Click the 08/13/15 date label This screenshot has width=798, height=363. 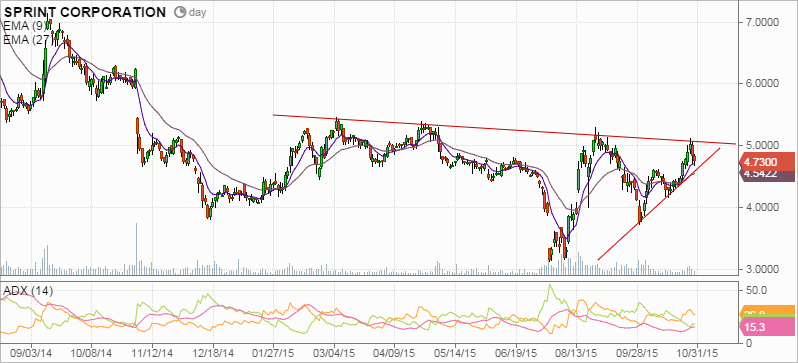577,352
